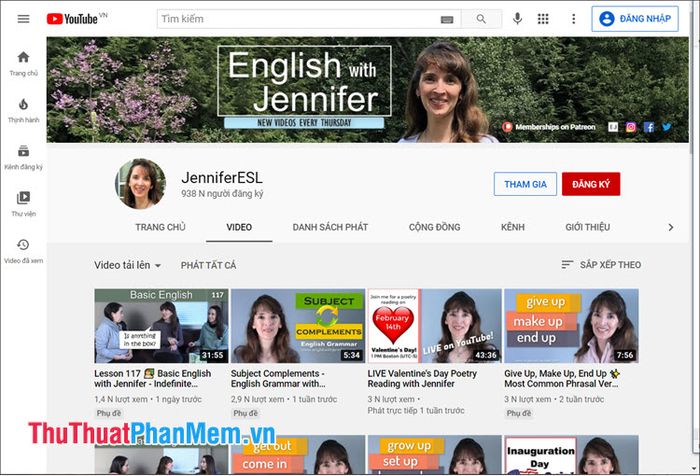This screenshot has width=700, height=476.
Task: Click title Give Up, Make Up, End Up
Action: (562, 378)
